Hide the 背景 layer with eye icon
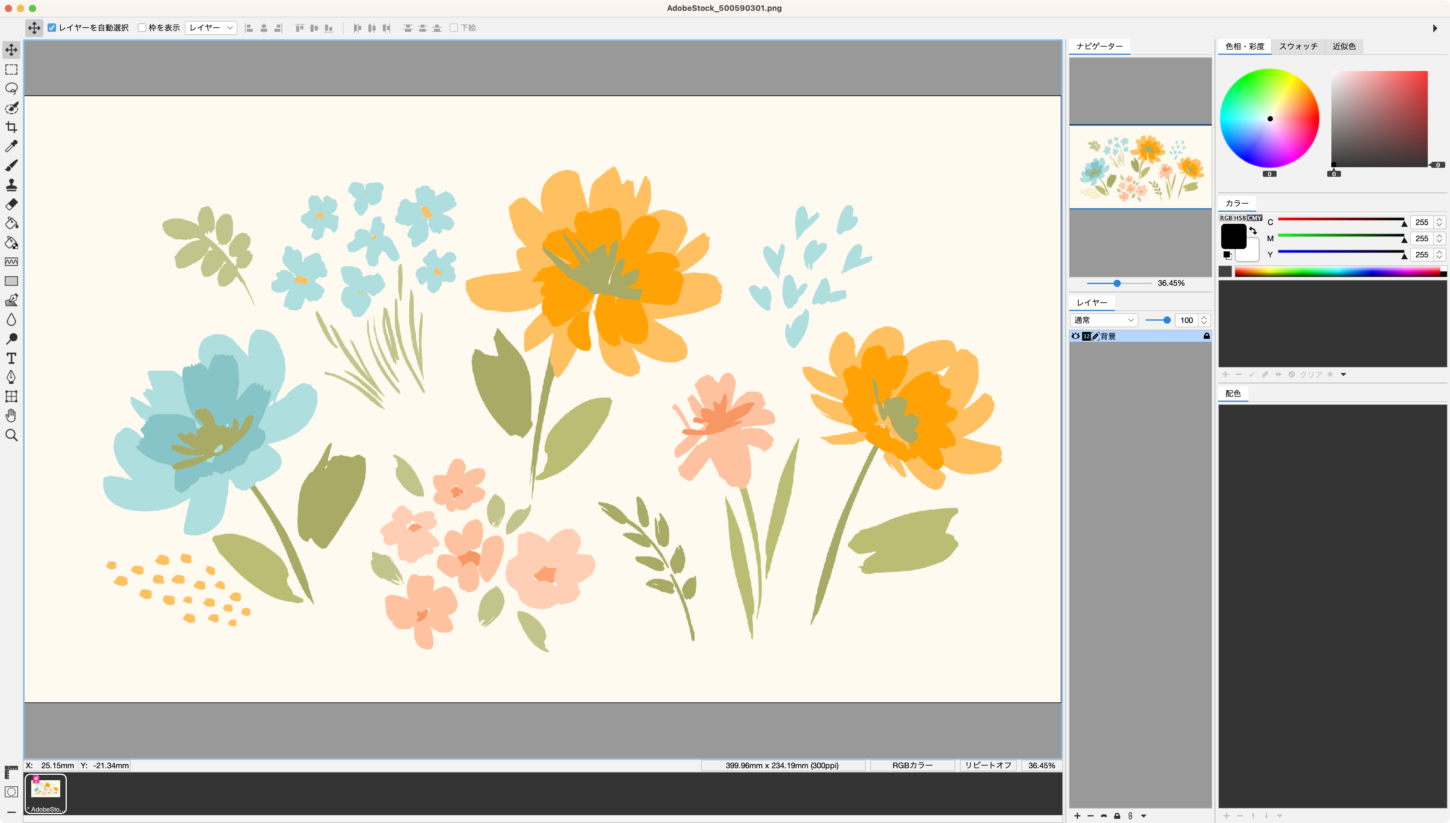Screen dimensions: 1450x823 coord(1076,336)
